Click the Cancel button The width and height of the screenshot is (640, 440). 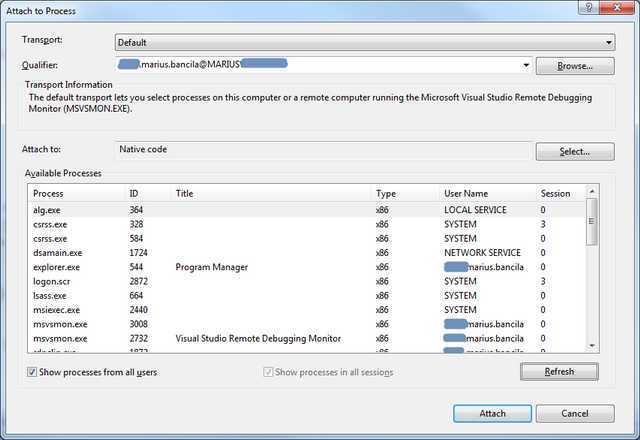(x=575, y=413)
